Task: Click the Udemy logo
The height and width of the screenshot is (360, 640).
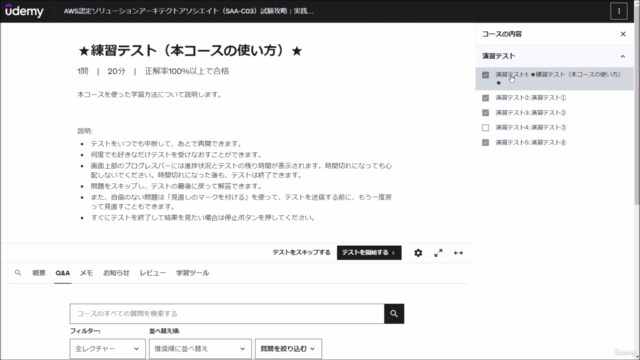Action: point(24,11)
